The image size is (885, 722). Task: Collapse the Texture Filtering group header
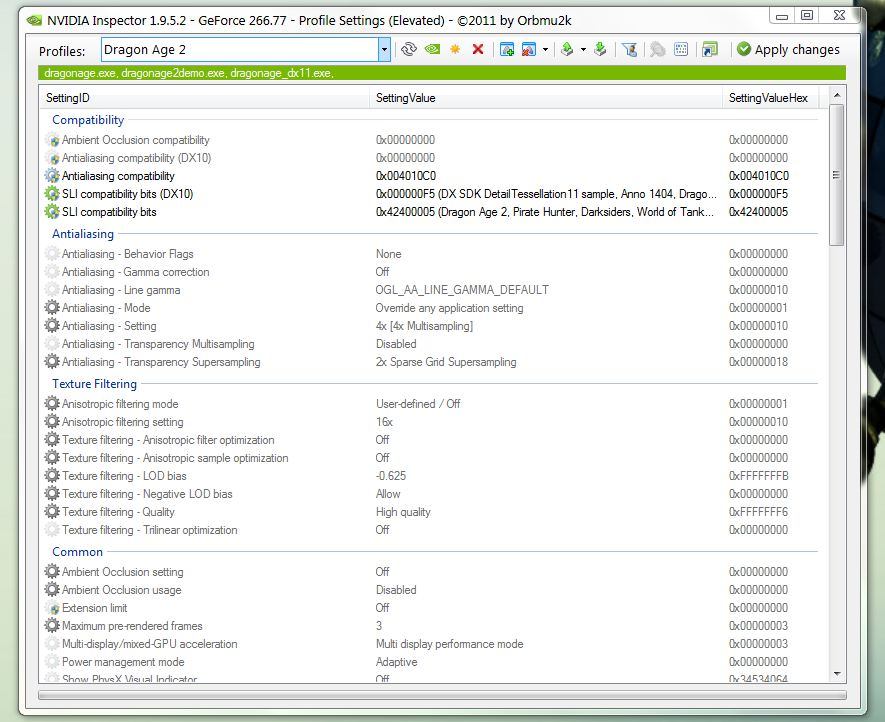94,384
